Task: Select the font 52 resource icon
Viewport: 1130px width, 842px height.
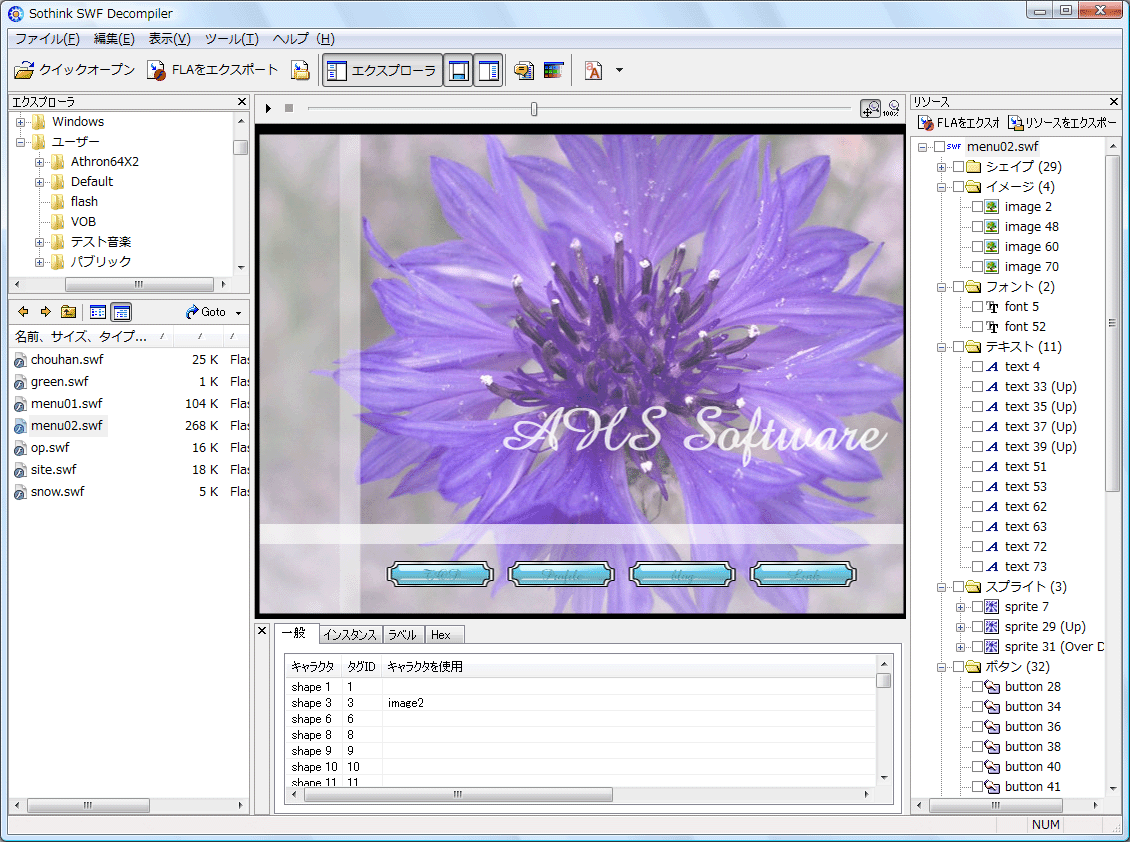Action: pos(992,327)
